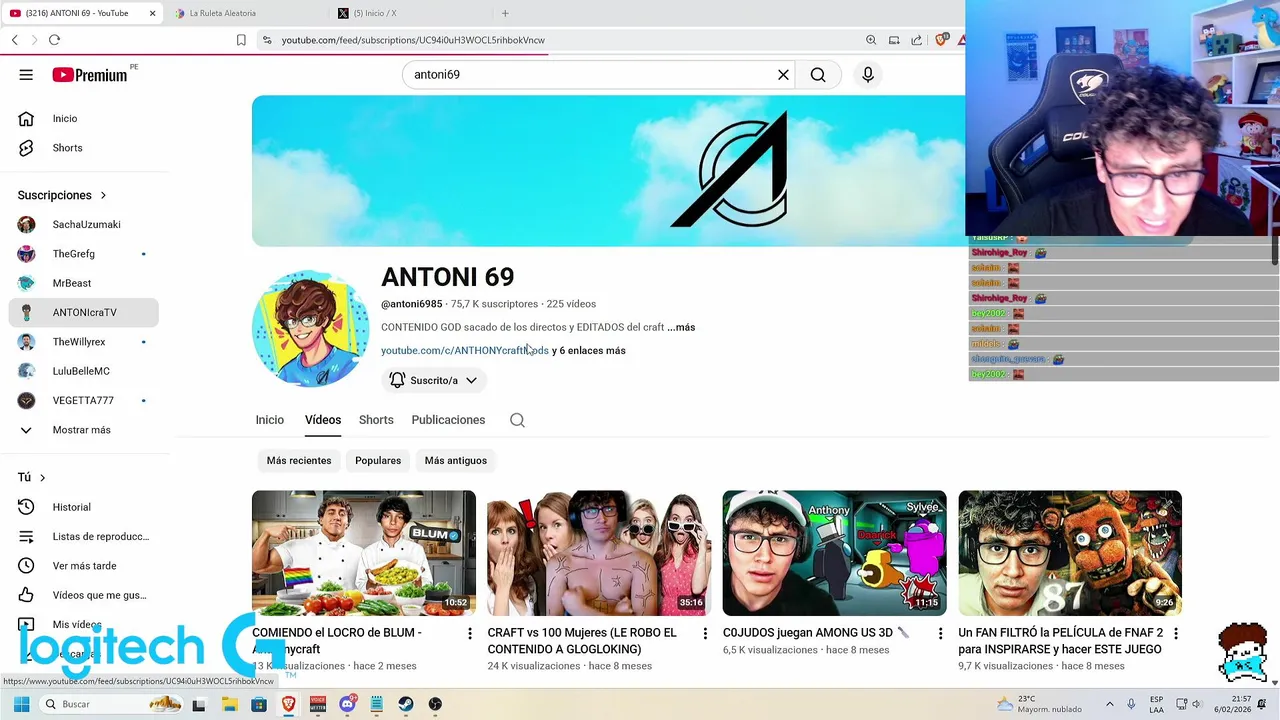Show hidden tray icons chevron
This screenshot has height=720, width=1280.
(1109, 704)
